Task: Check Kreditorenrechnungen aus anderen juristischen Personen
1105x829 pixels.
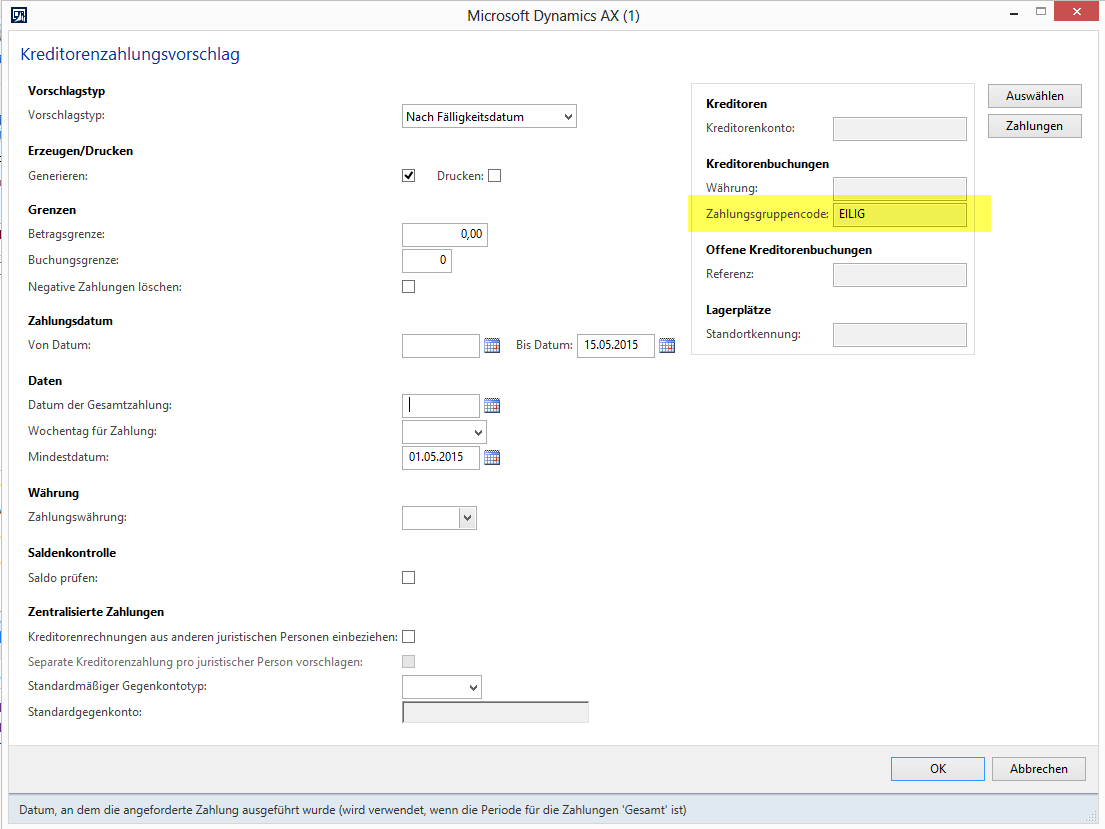Action: tap(408, 637)
